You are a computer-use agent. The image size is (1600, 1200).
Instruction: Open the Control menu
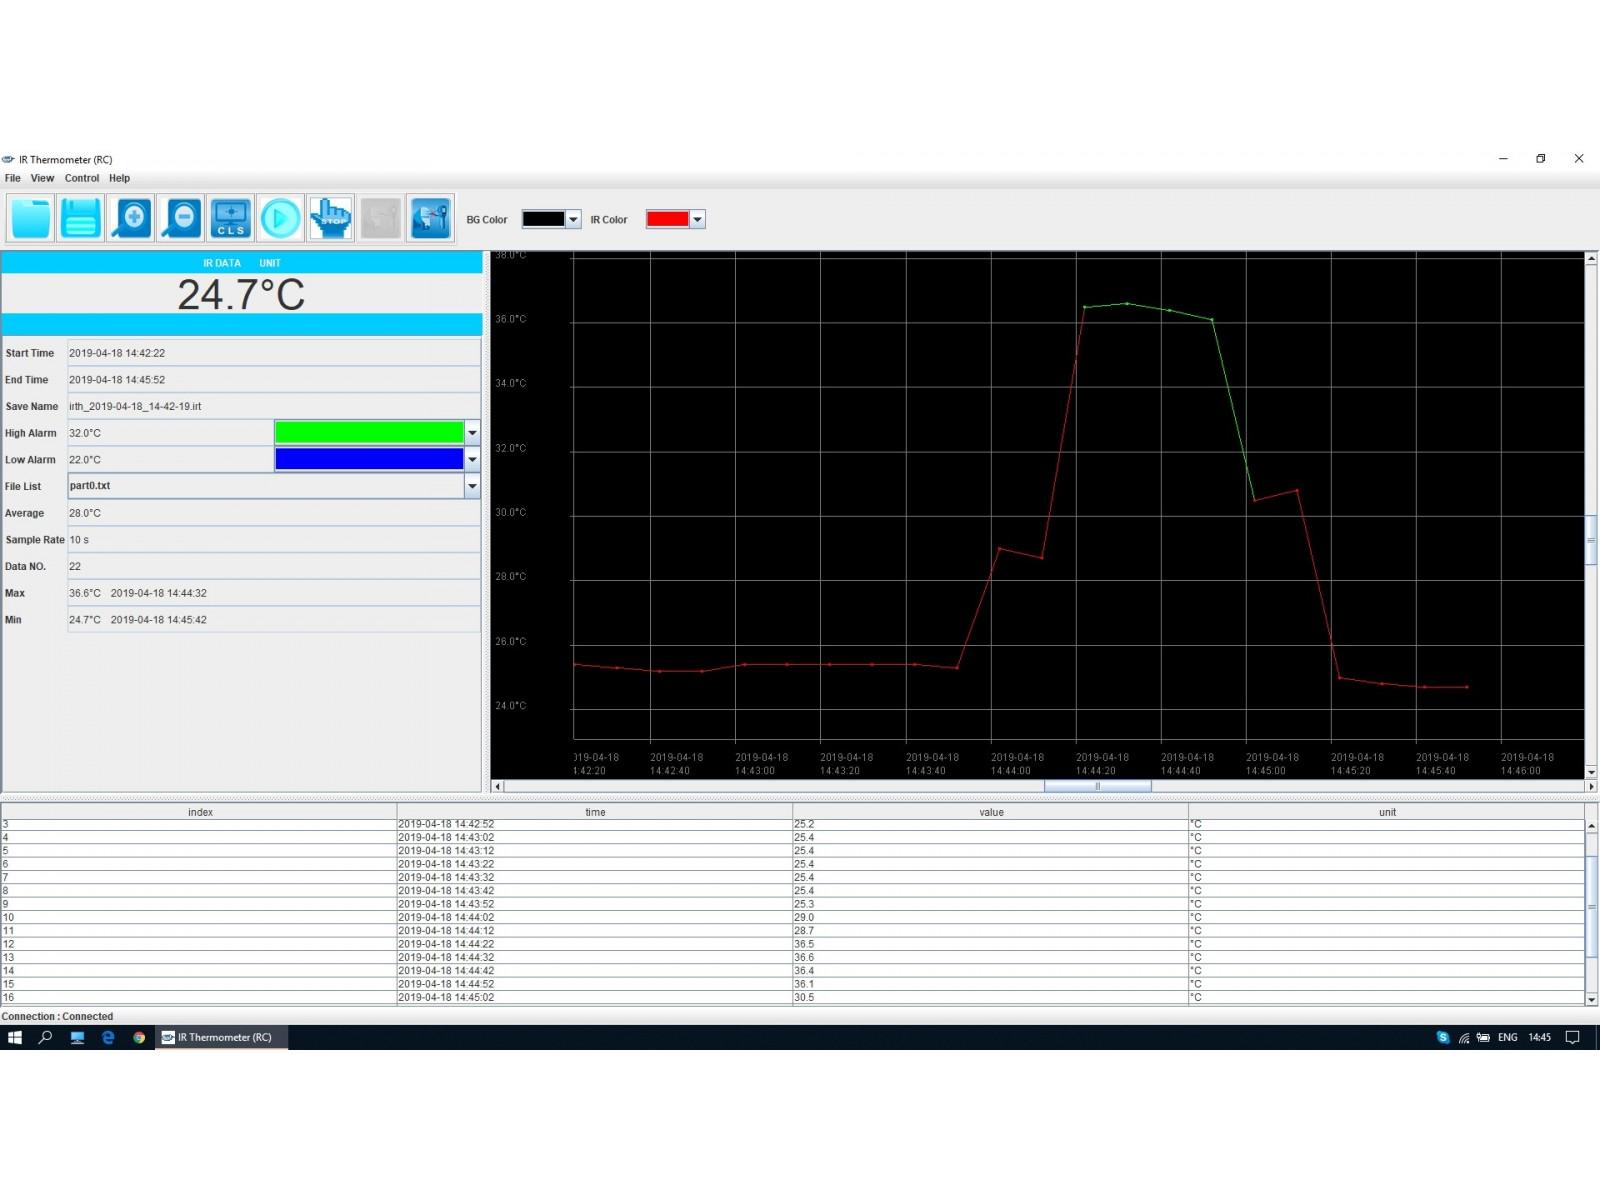click(82, 178)
